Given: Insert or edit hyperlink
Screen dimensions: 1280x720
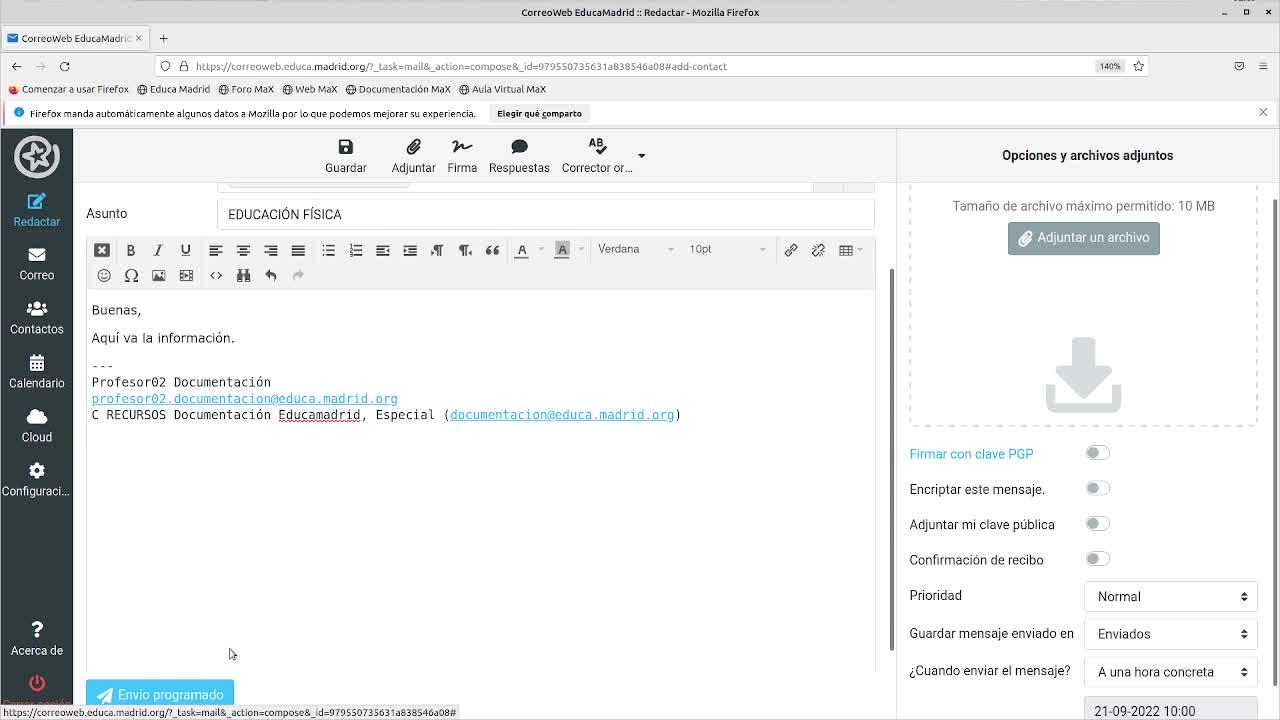Looking at the screenshot, I should [x=791, y=250].
